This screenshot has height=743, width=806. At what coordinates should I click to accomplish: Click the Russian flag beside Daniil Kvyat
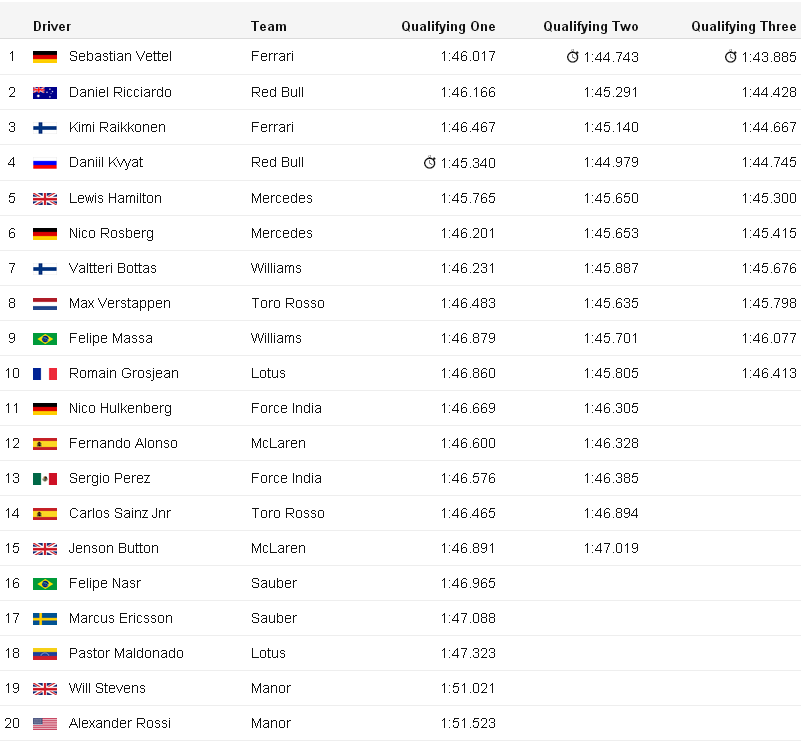(x=45, y=163)
